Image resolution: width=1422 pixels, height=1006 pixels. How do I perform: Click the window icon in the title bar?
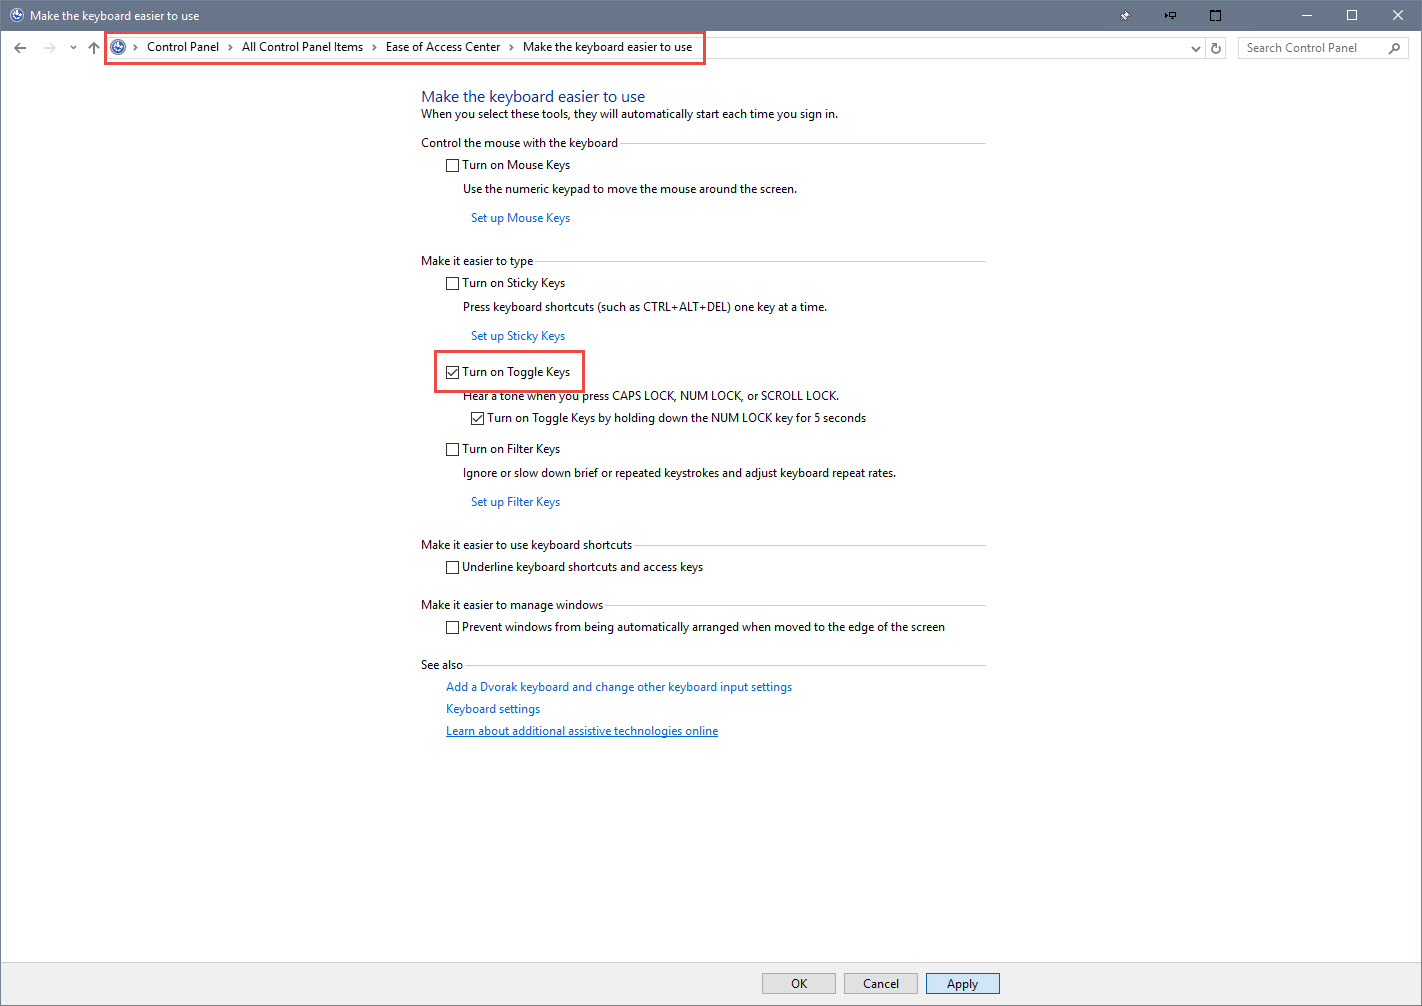tap(1215, 16)
